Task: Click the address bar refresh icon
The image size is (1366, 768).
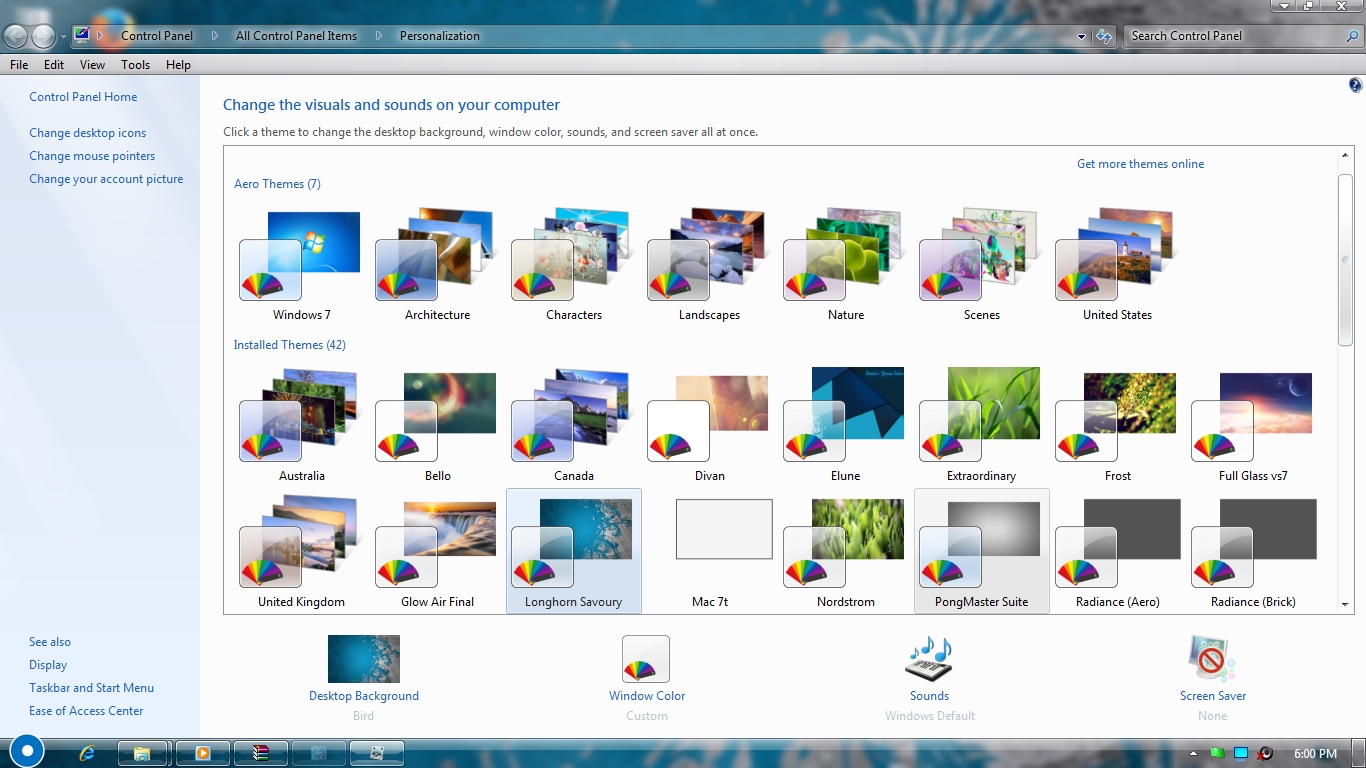Action: [1104, 36]
